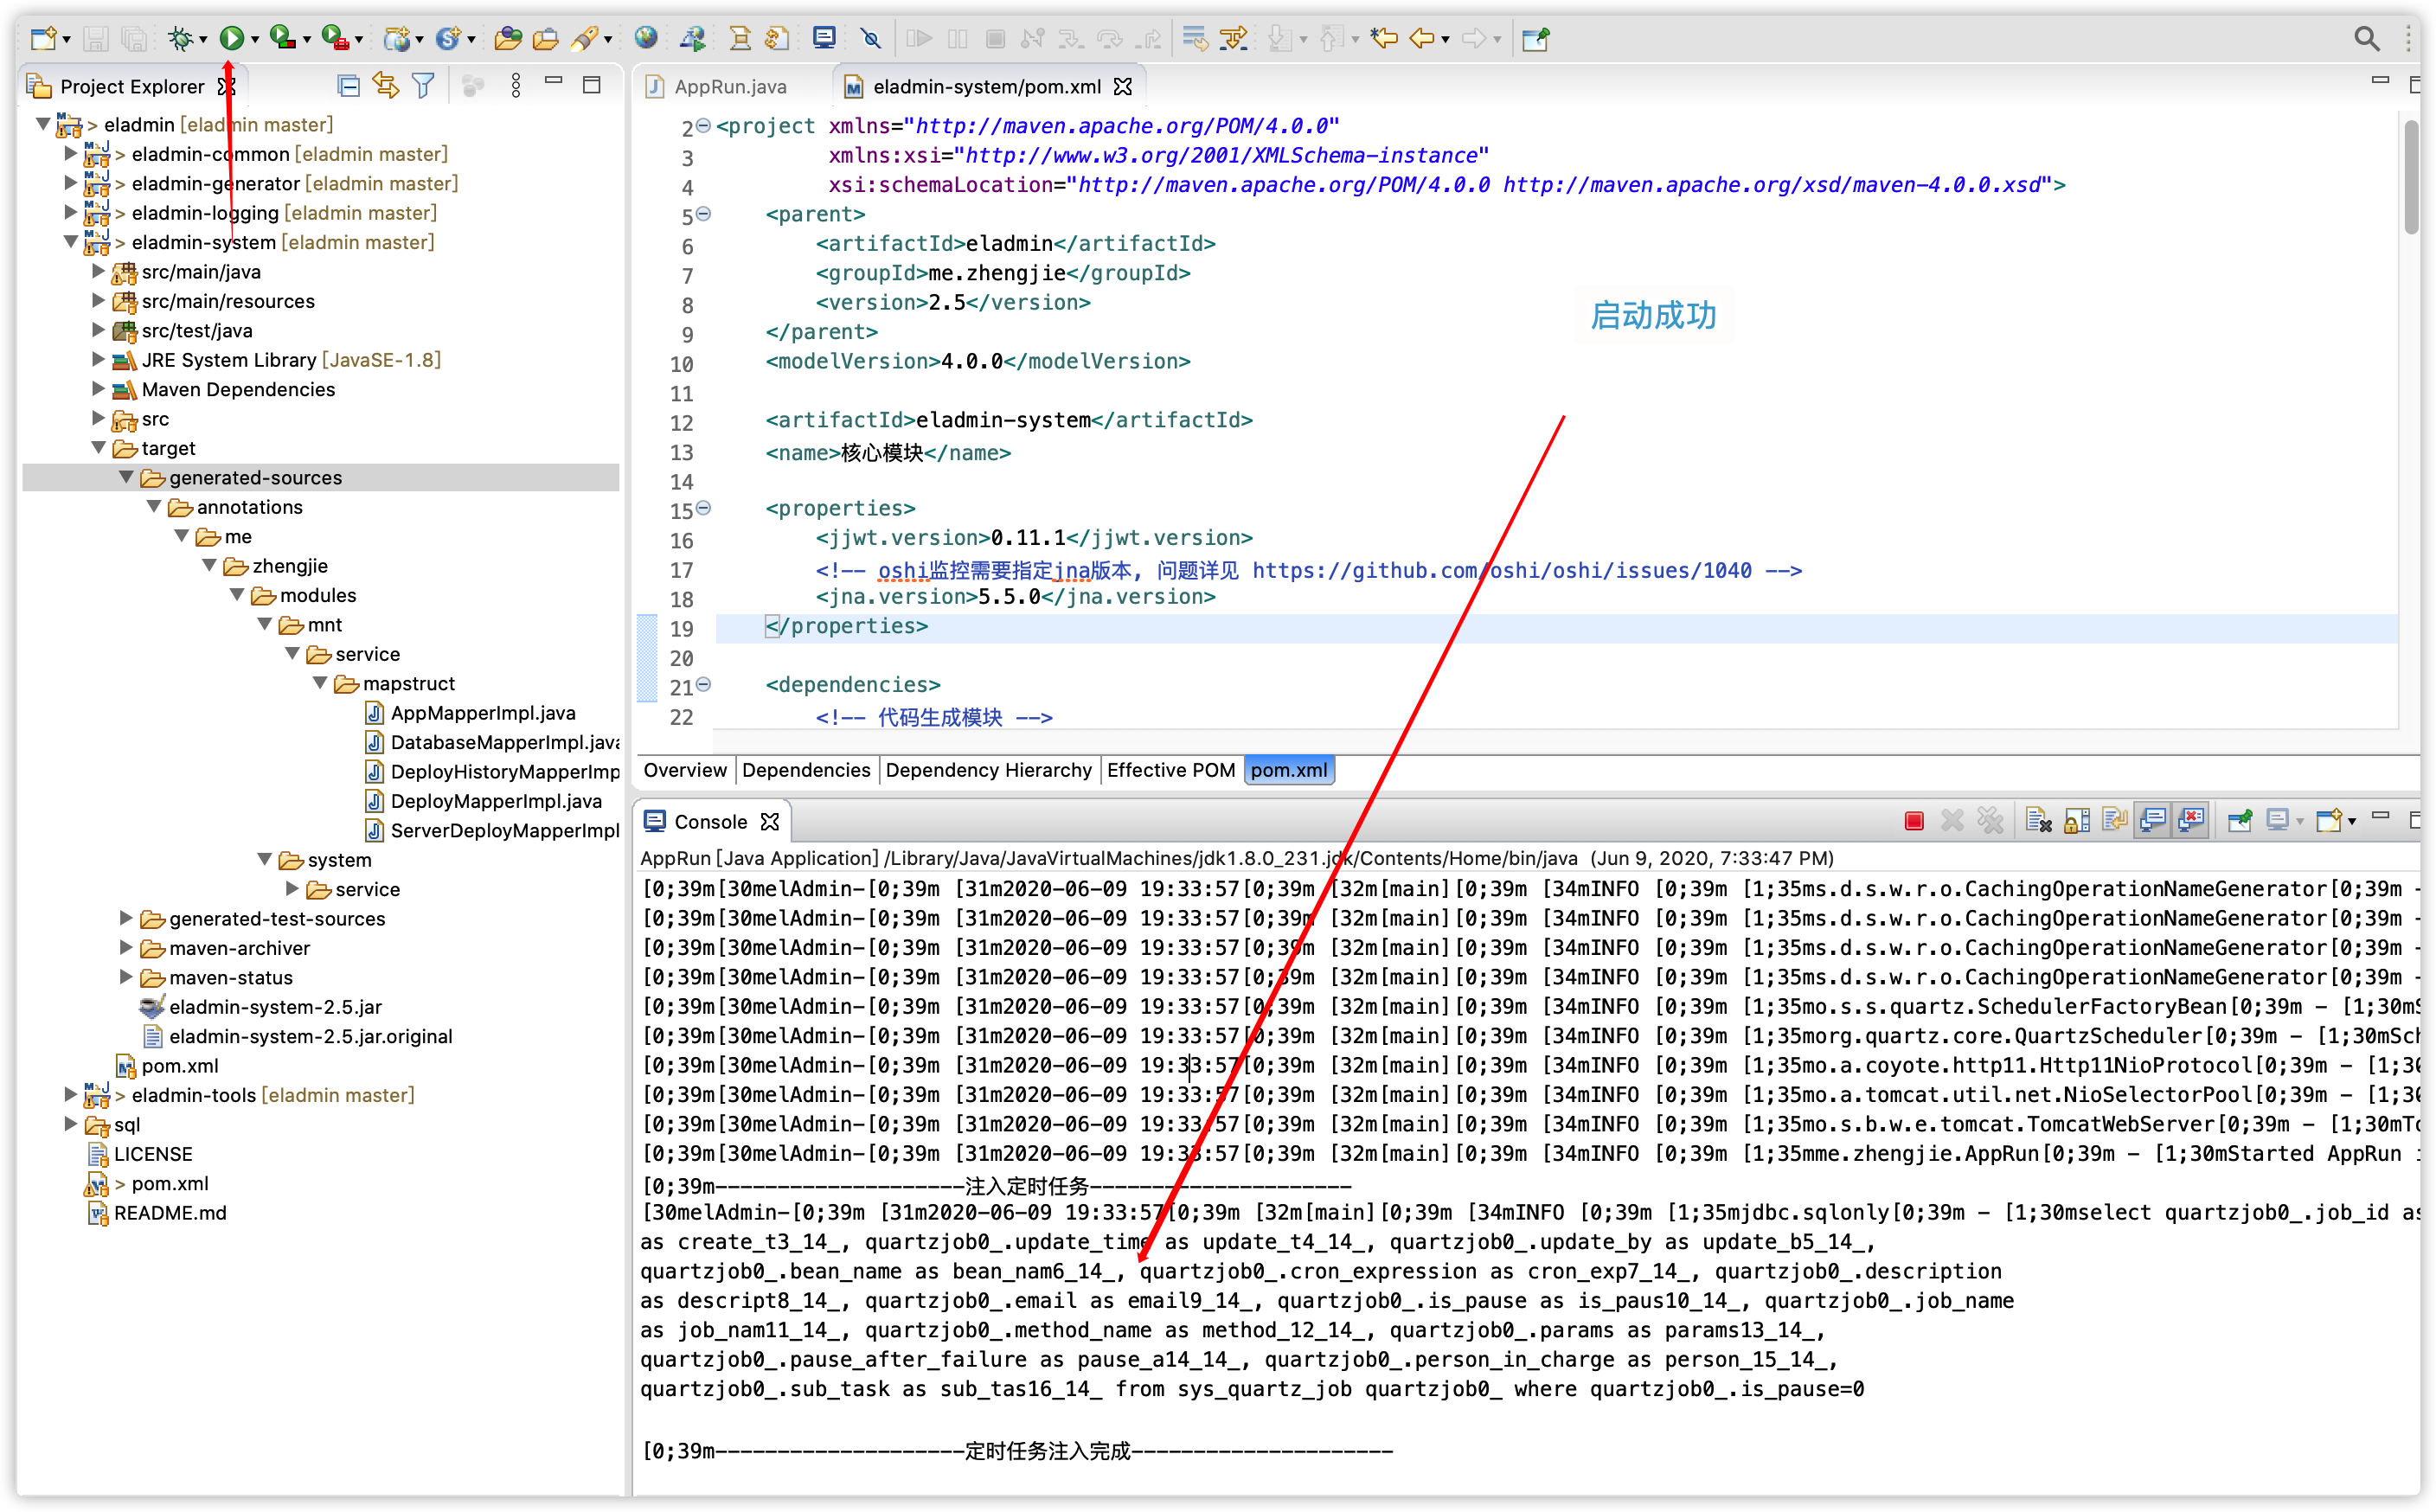Open the Dependencies tab of POM editor
This screenshot has height=1512, width=2436.
806,770
